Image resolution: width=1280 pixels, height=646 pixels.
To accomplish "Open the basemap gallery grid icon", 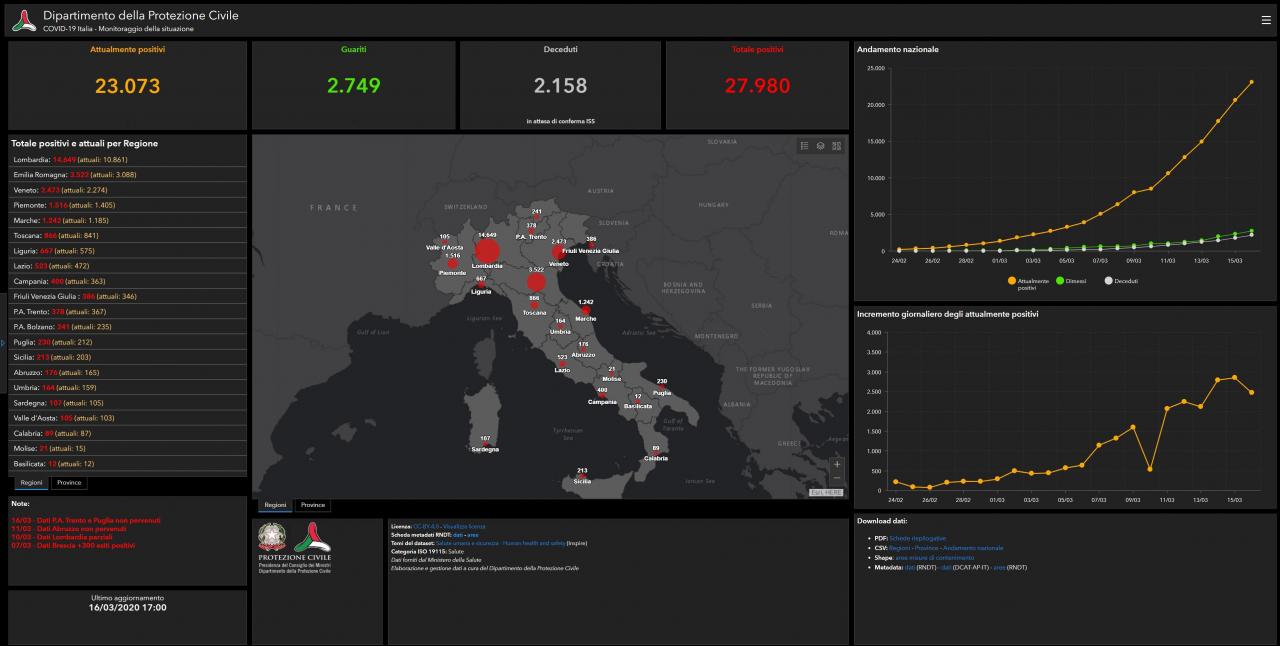I will tap(836, 146).
